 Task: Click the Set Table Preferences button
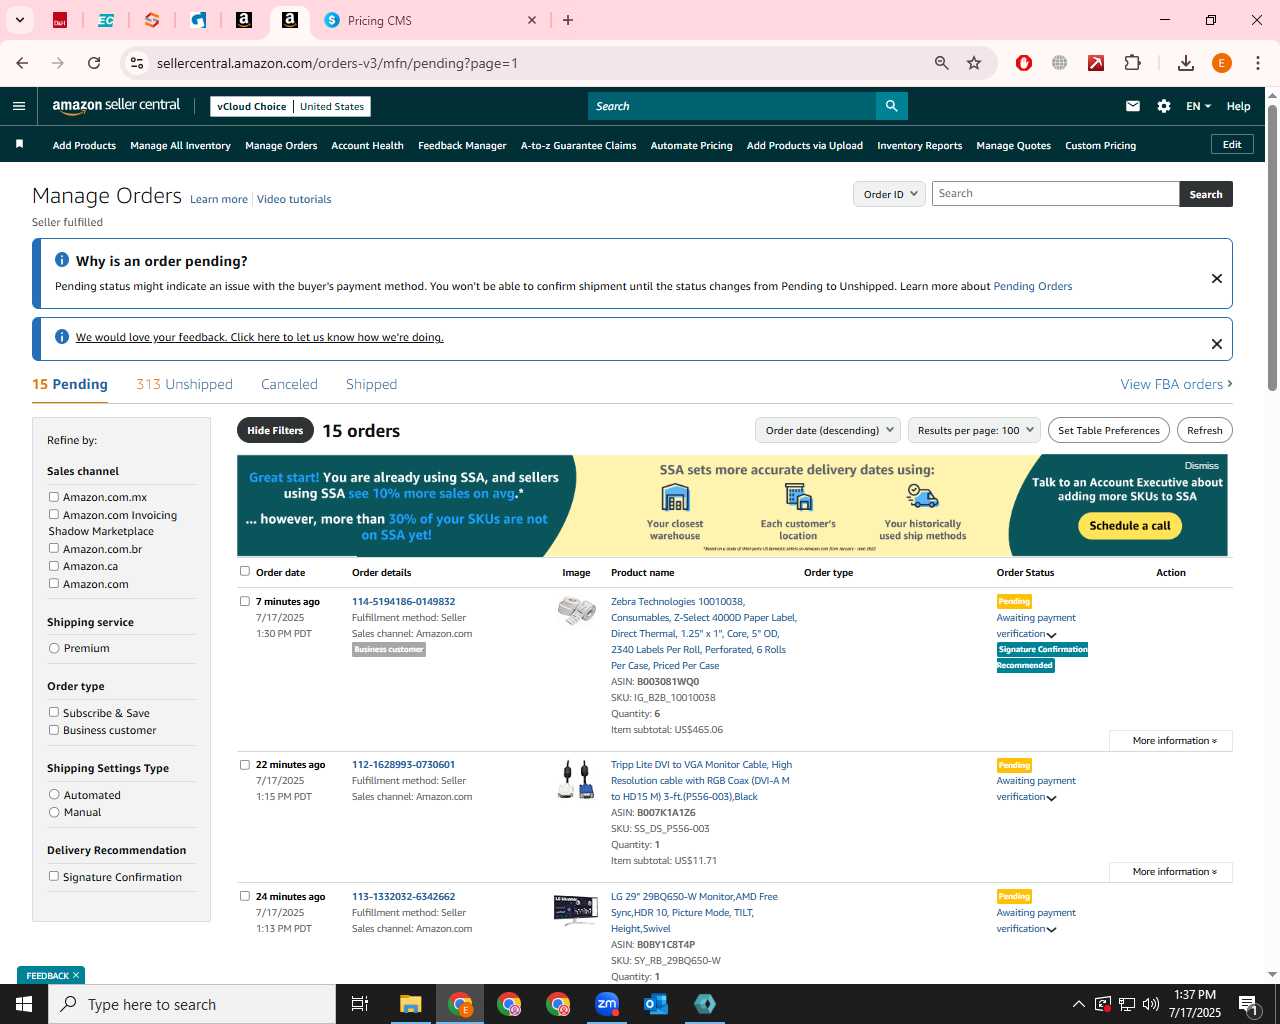pyautogui.click(x=1109, y=431)
